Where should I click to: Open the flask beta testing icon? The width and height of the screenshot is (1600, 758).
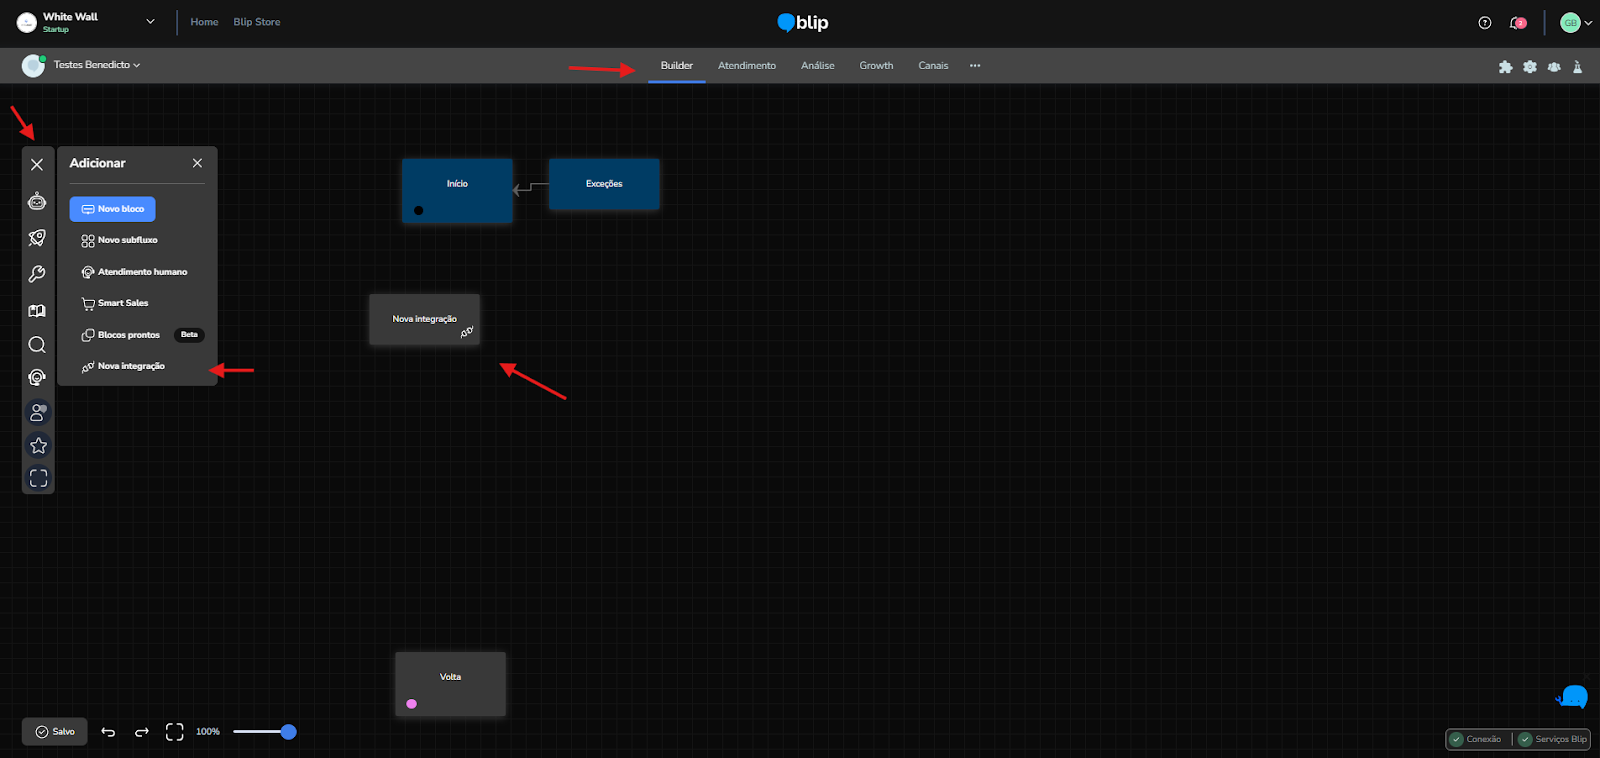coord(1577,67)
